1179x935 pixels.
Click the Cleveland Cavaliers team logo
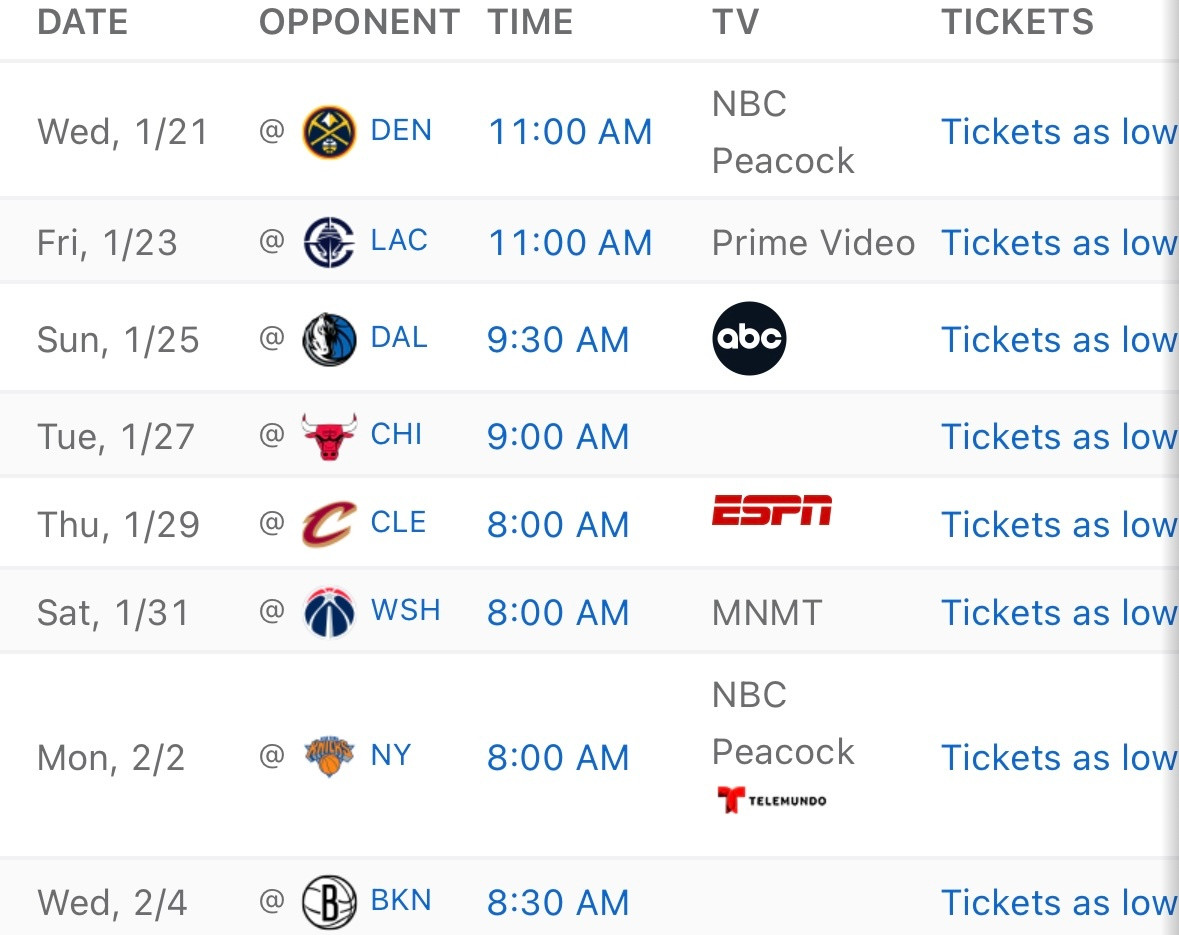[329, 525]
